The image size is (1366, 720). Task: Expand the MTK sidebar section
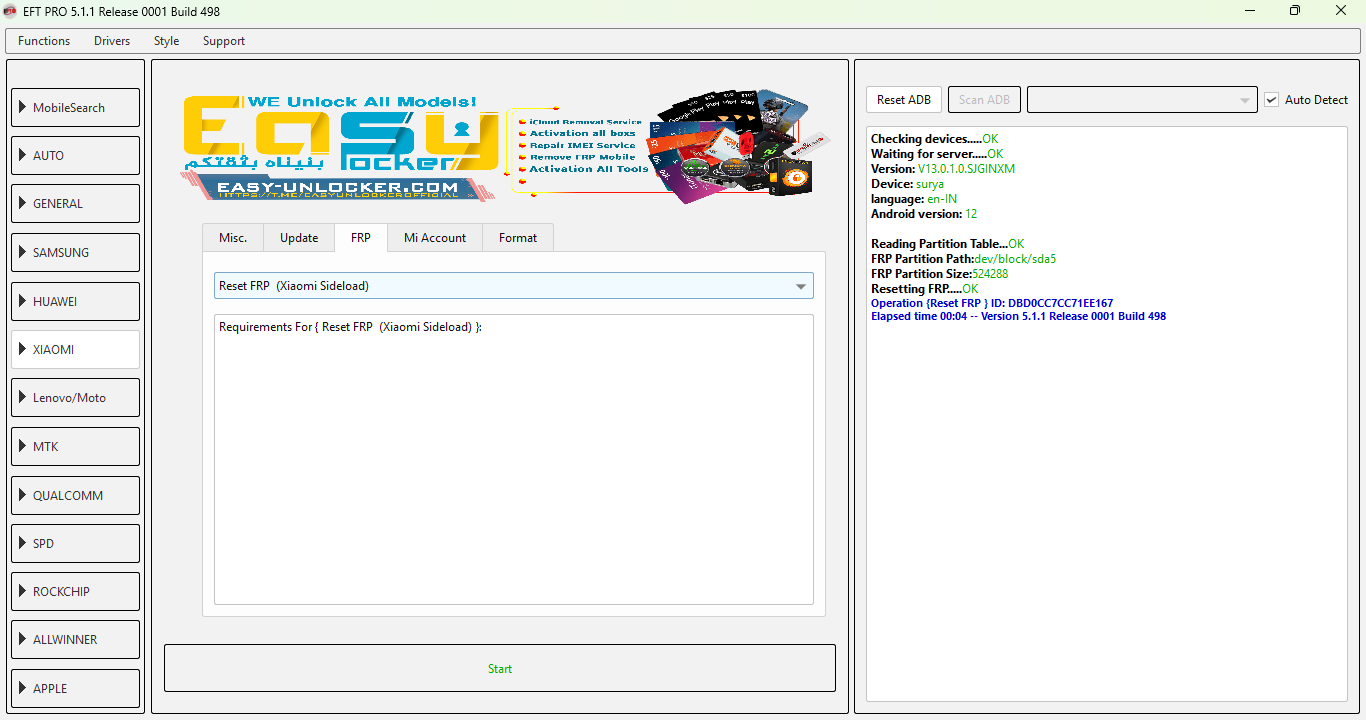pyautogui.click(x=75, y=447)
